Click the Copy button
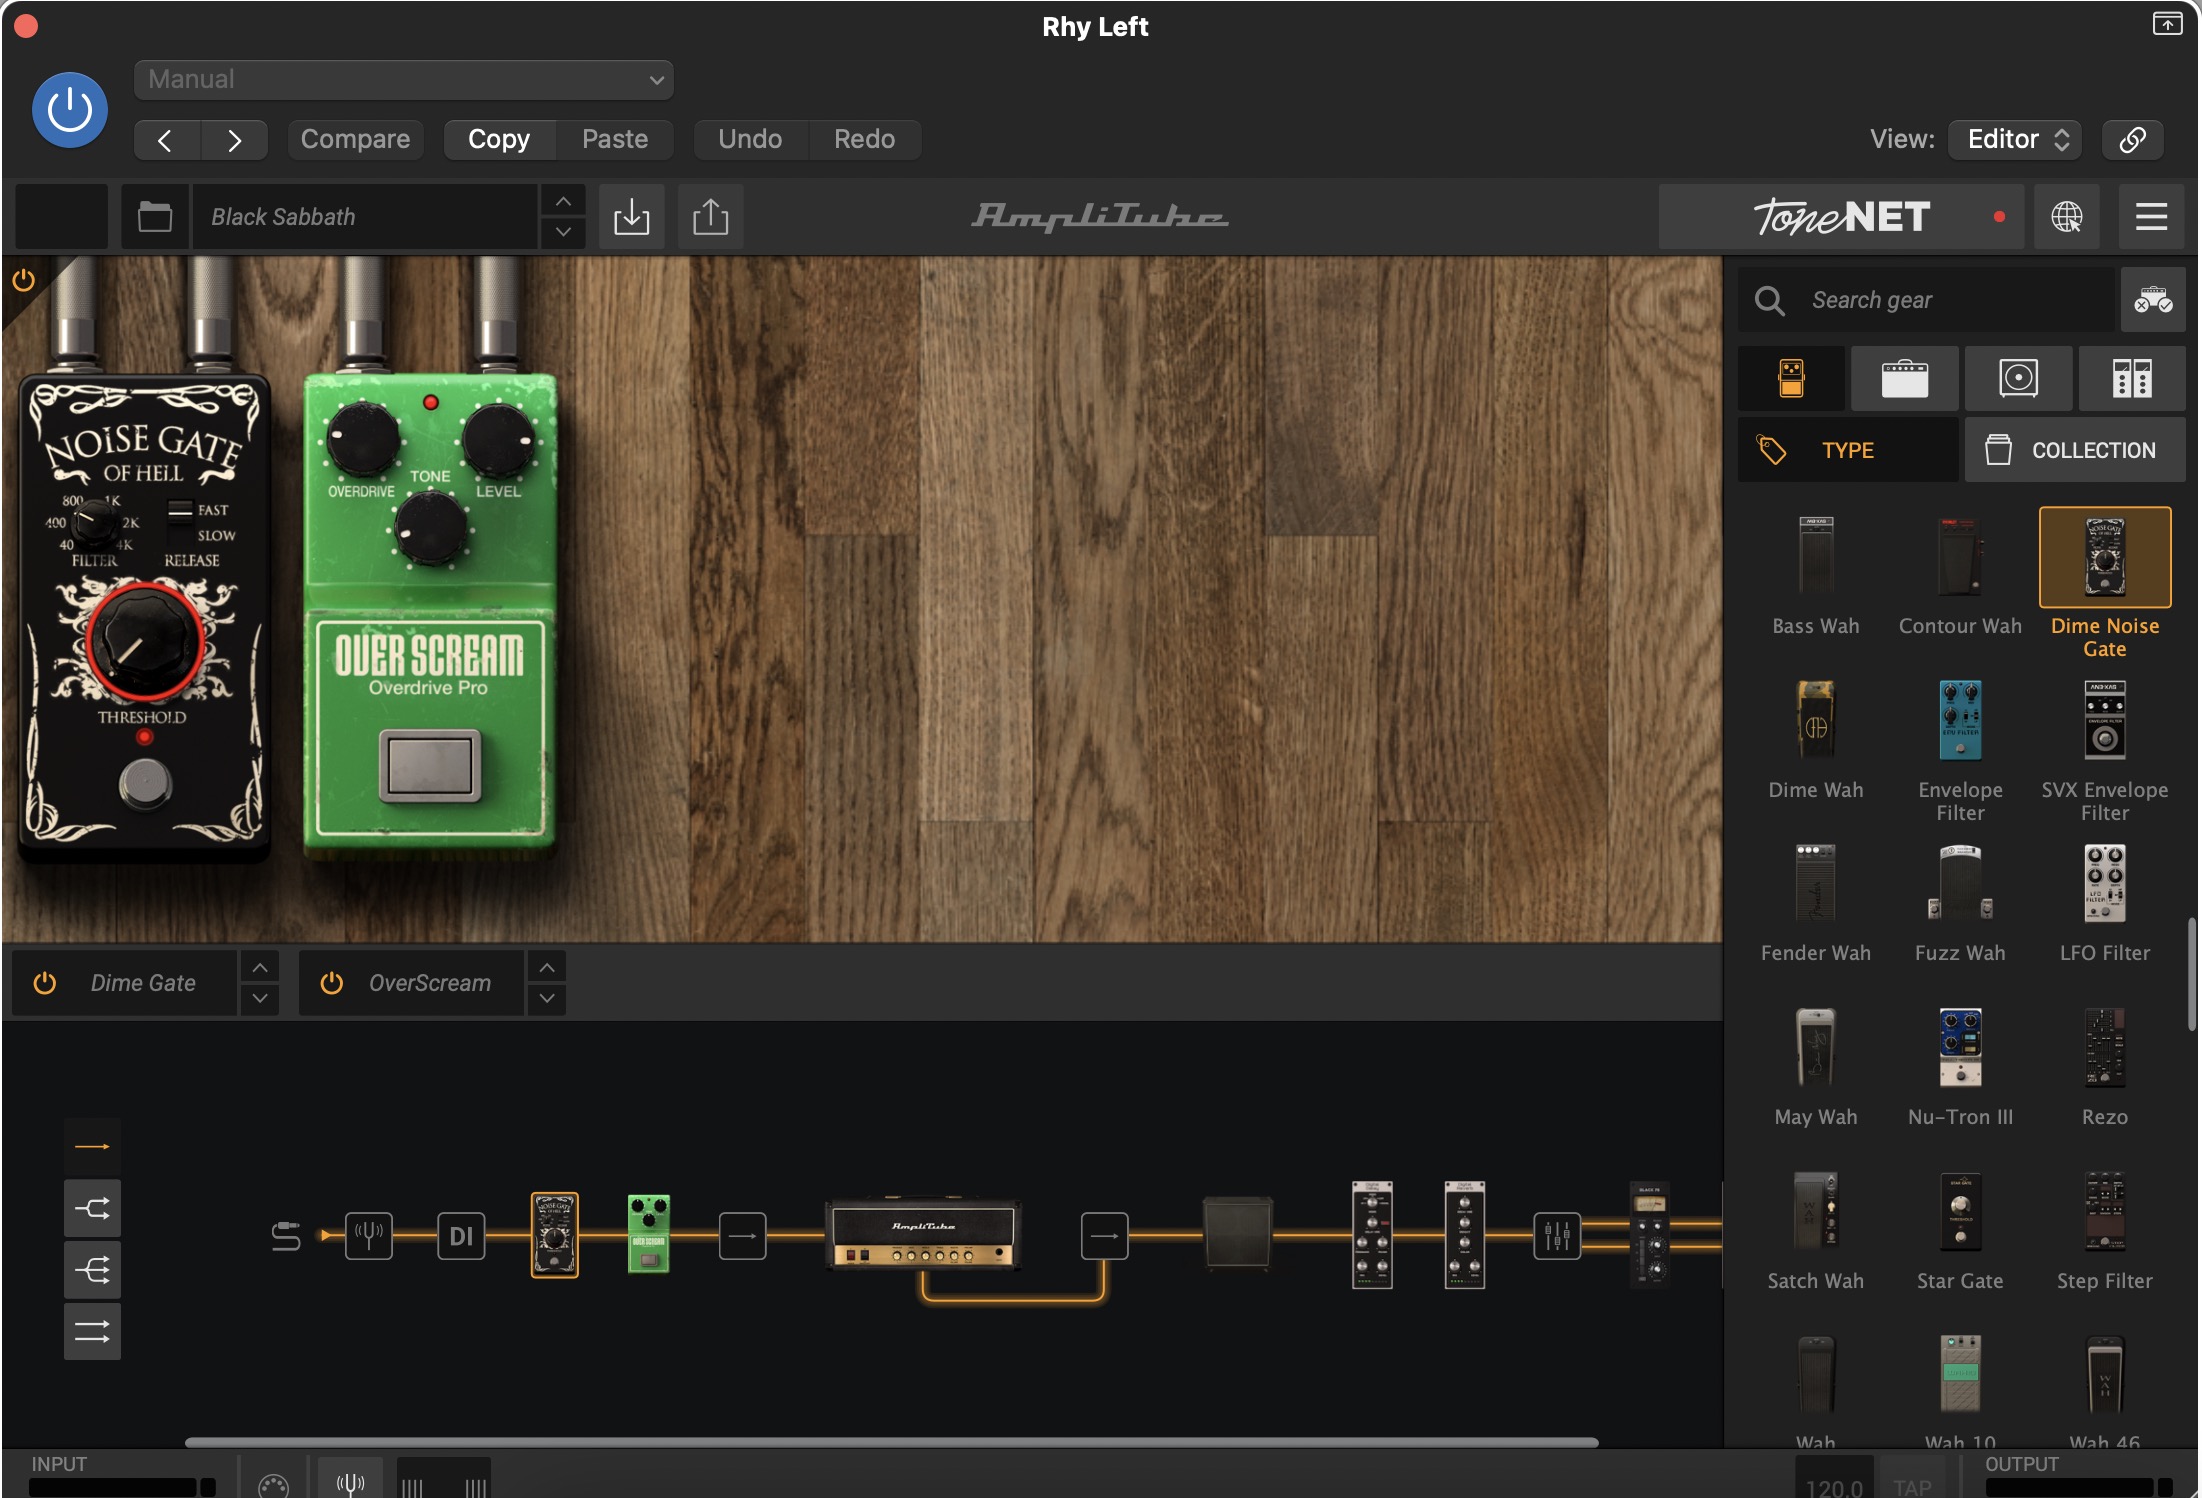This screenshot has width=2202, height=1498. pyautogui.click(x=499, y=139)
